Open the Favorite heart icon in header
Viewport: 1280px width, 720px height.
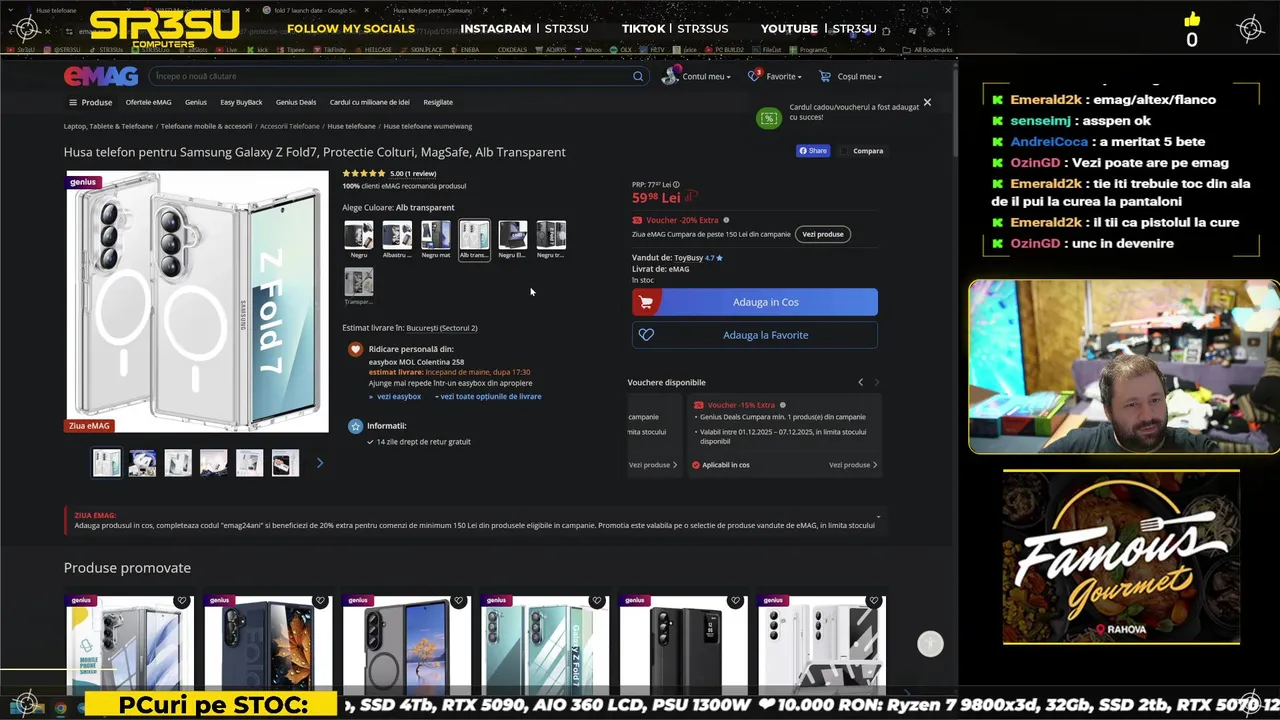tap(754, 76)
